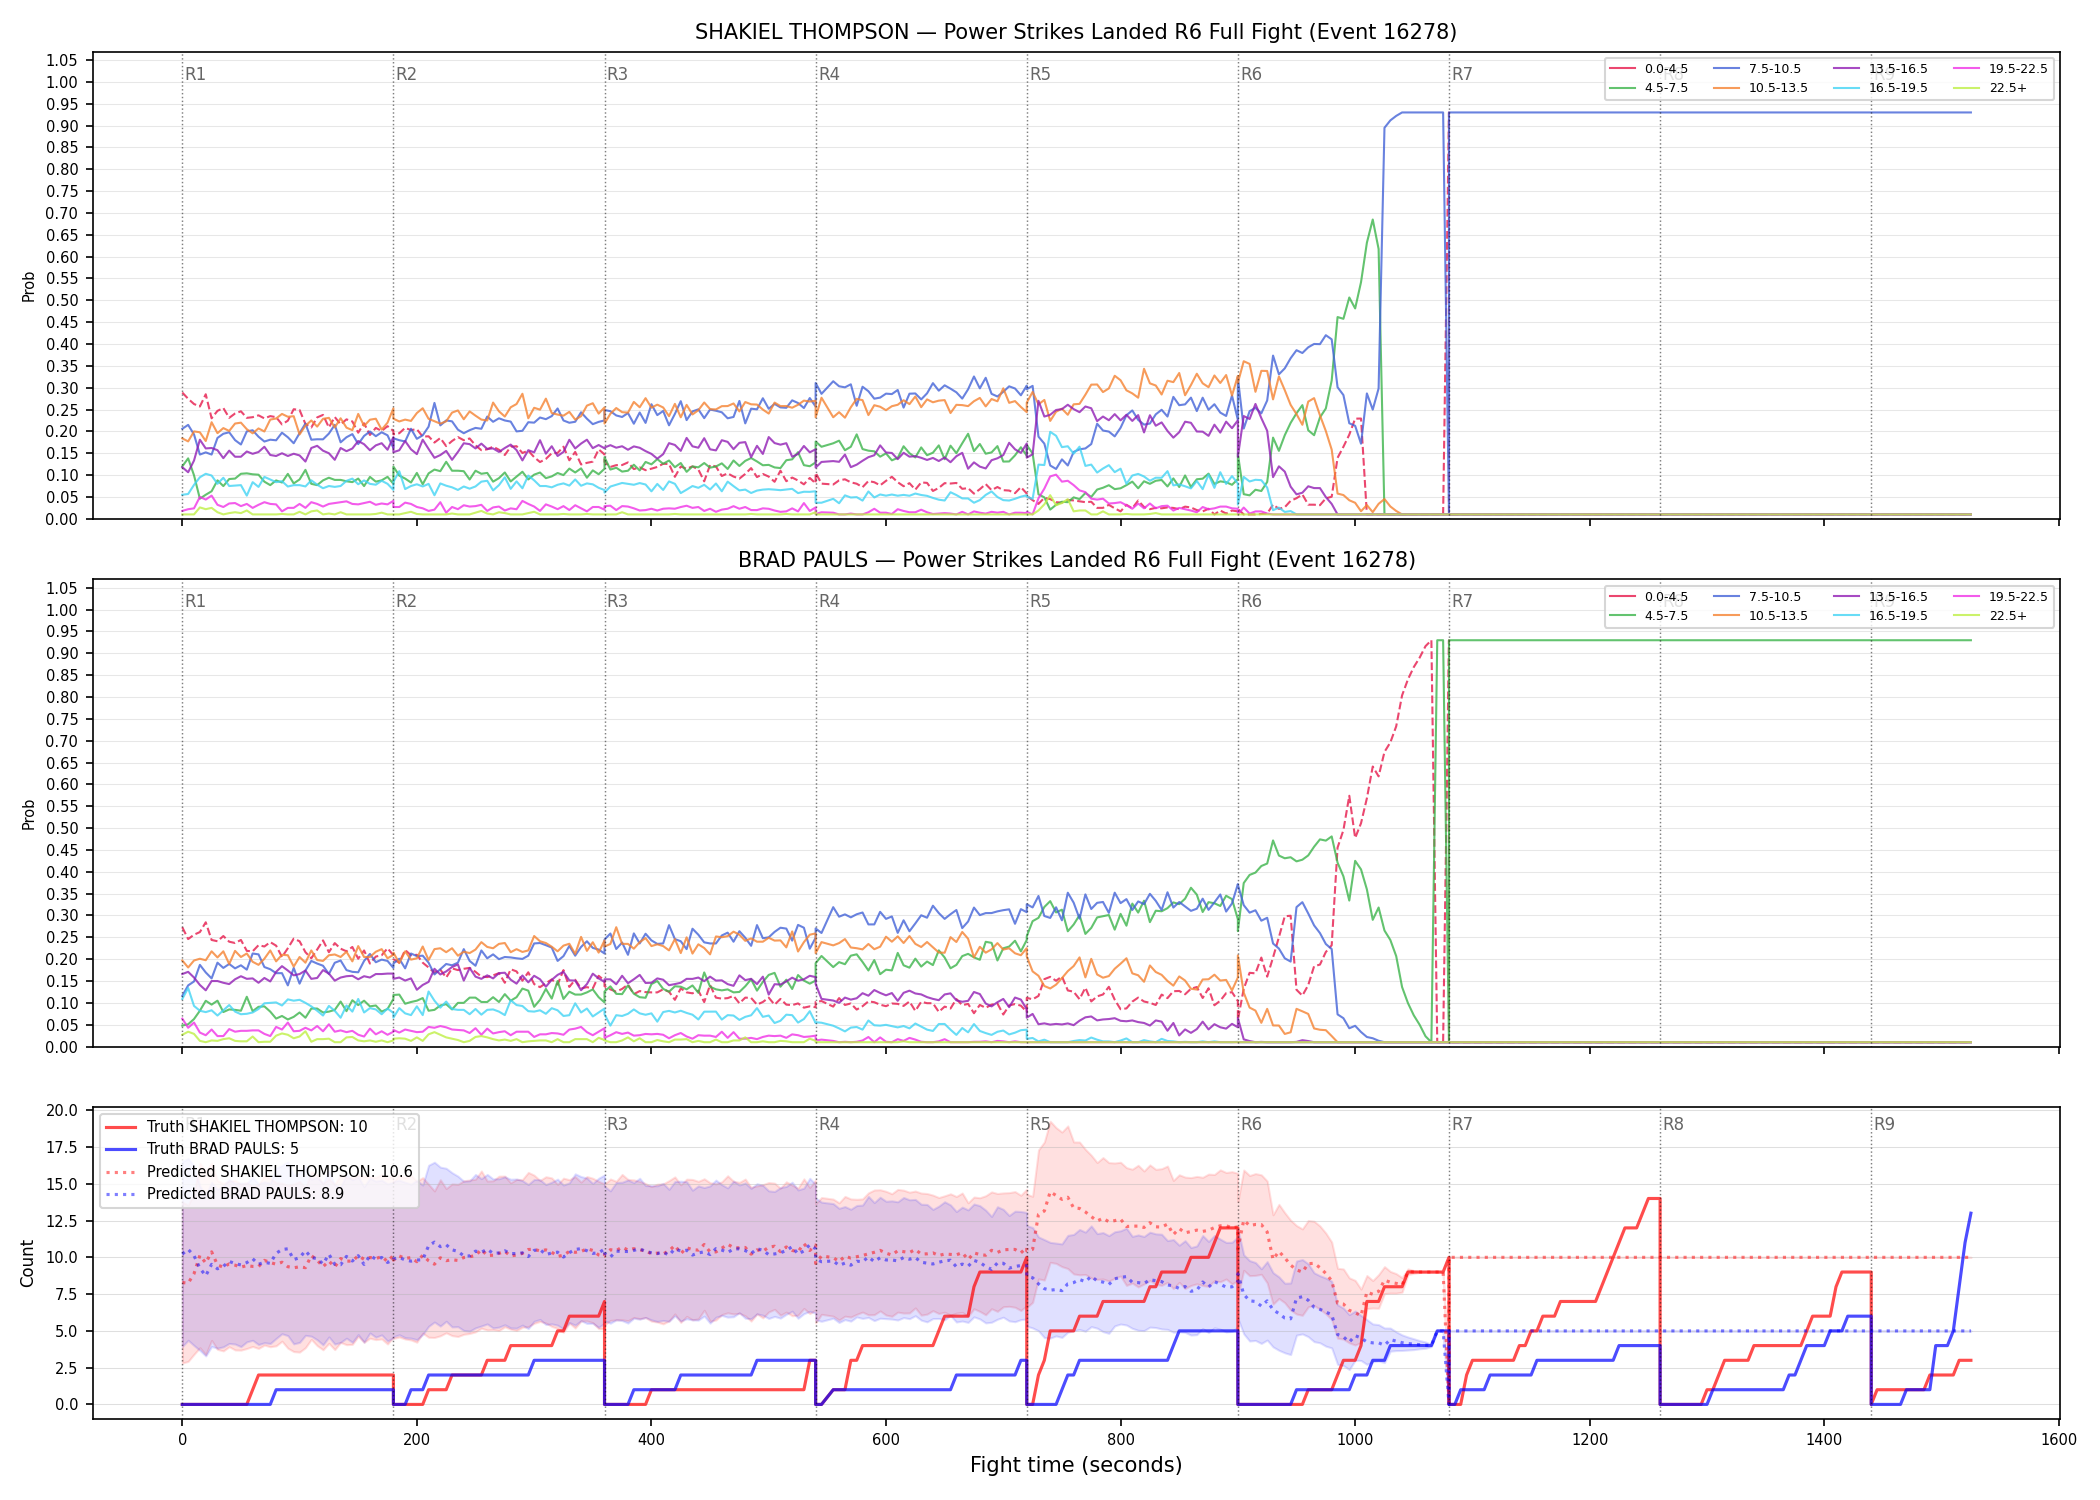Click the R1 round label in the SHAKIEL THOMPSON chart
Viewport: 2100px width, 1500px height.
coord(195,74)
